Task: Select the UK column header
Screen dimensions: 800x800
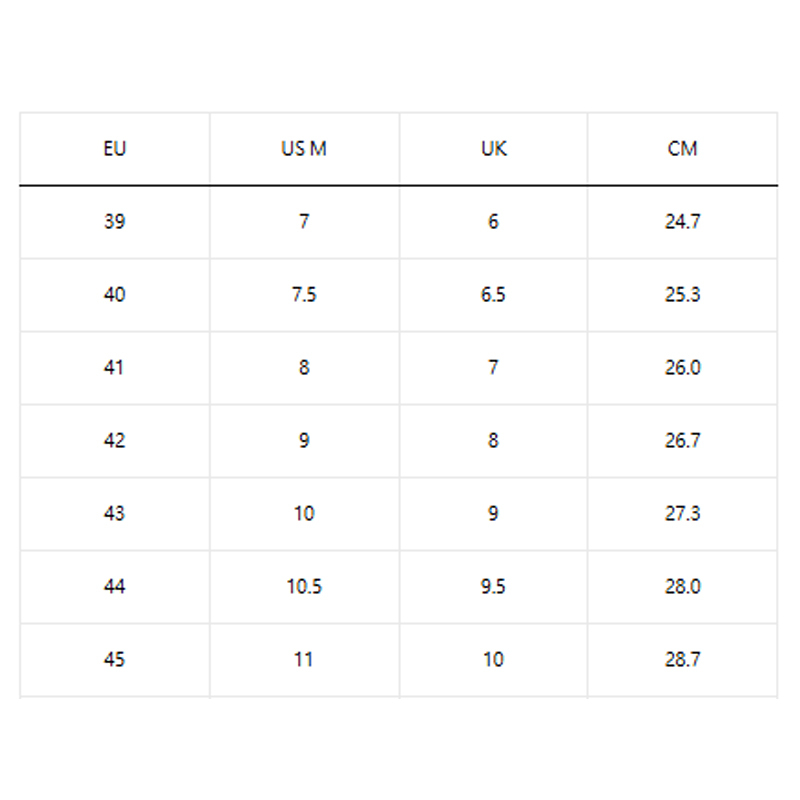Action: (493, 149)
